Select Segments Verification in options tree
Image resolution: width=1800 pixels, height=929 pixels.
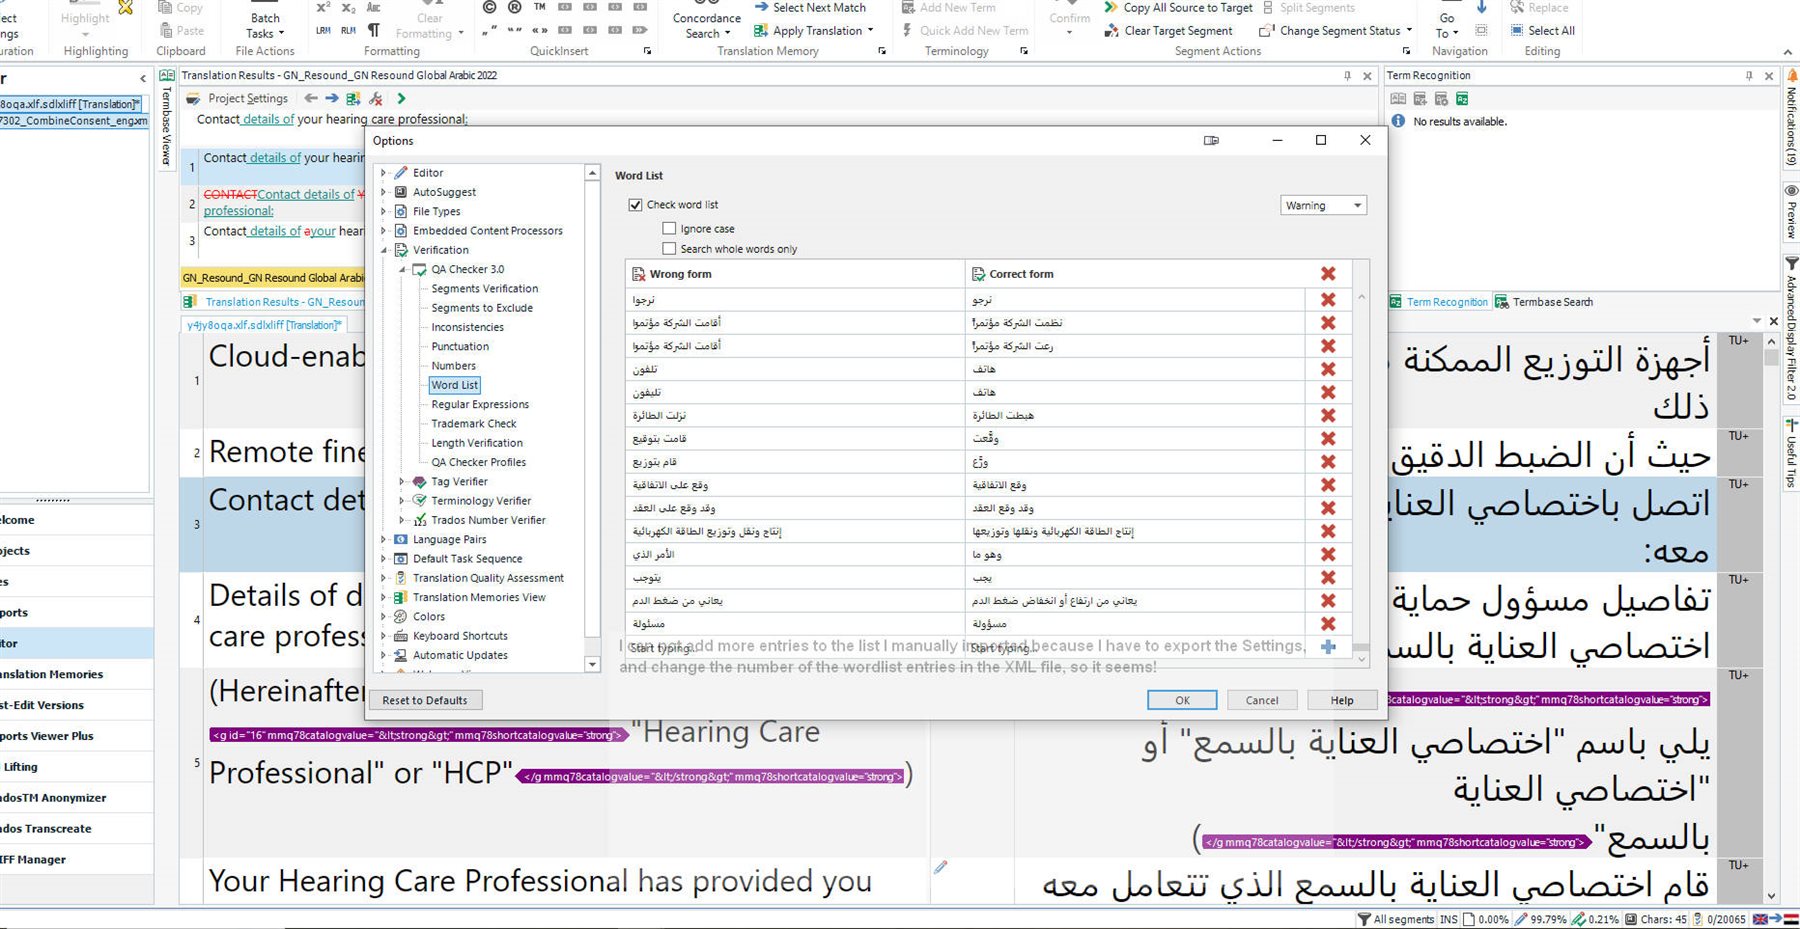click(484, 289)
